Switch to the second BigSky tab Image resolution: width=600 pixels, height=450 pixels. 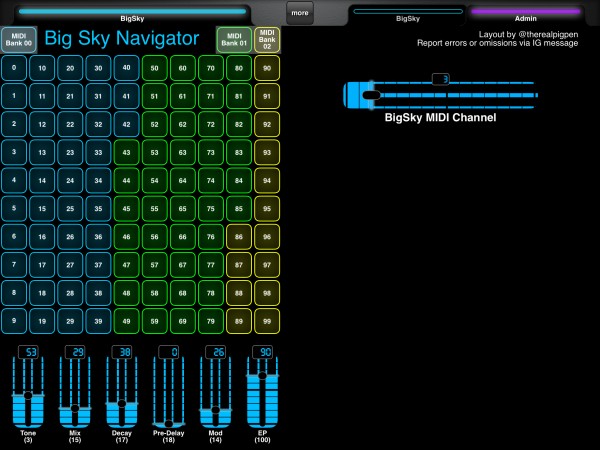[x=408, y=14]
